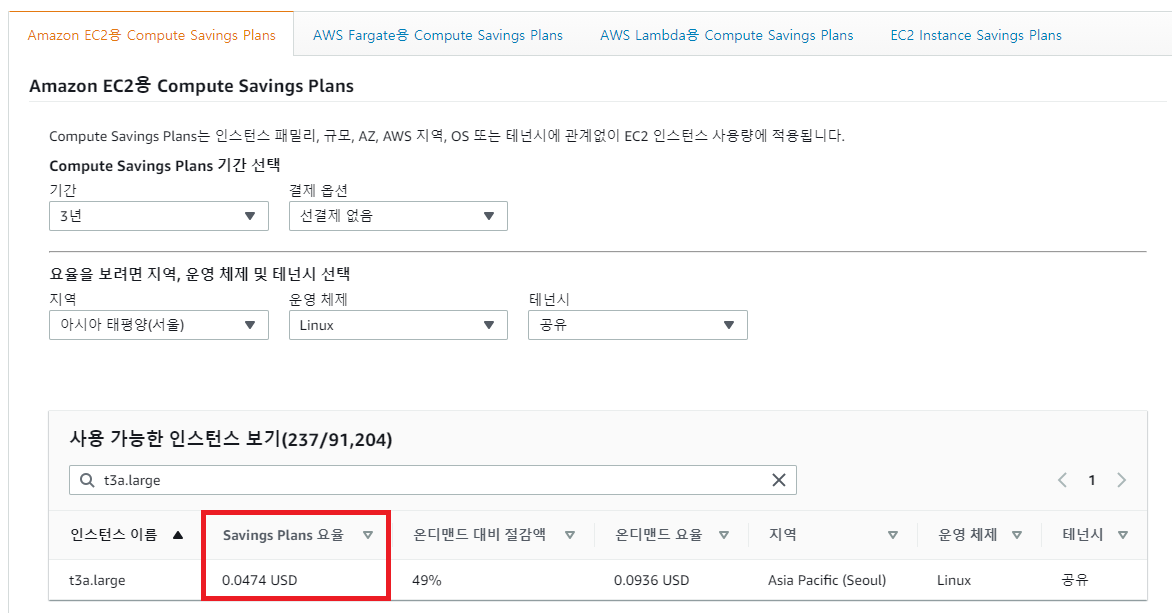
Task: Switch to AWS Fargate Compute Savings Plans tab
Action: (x=437, y=35)
